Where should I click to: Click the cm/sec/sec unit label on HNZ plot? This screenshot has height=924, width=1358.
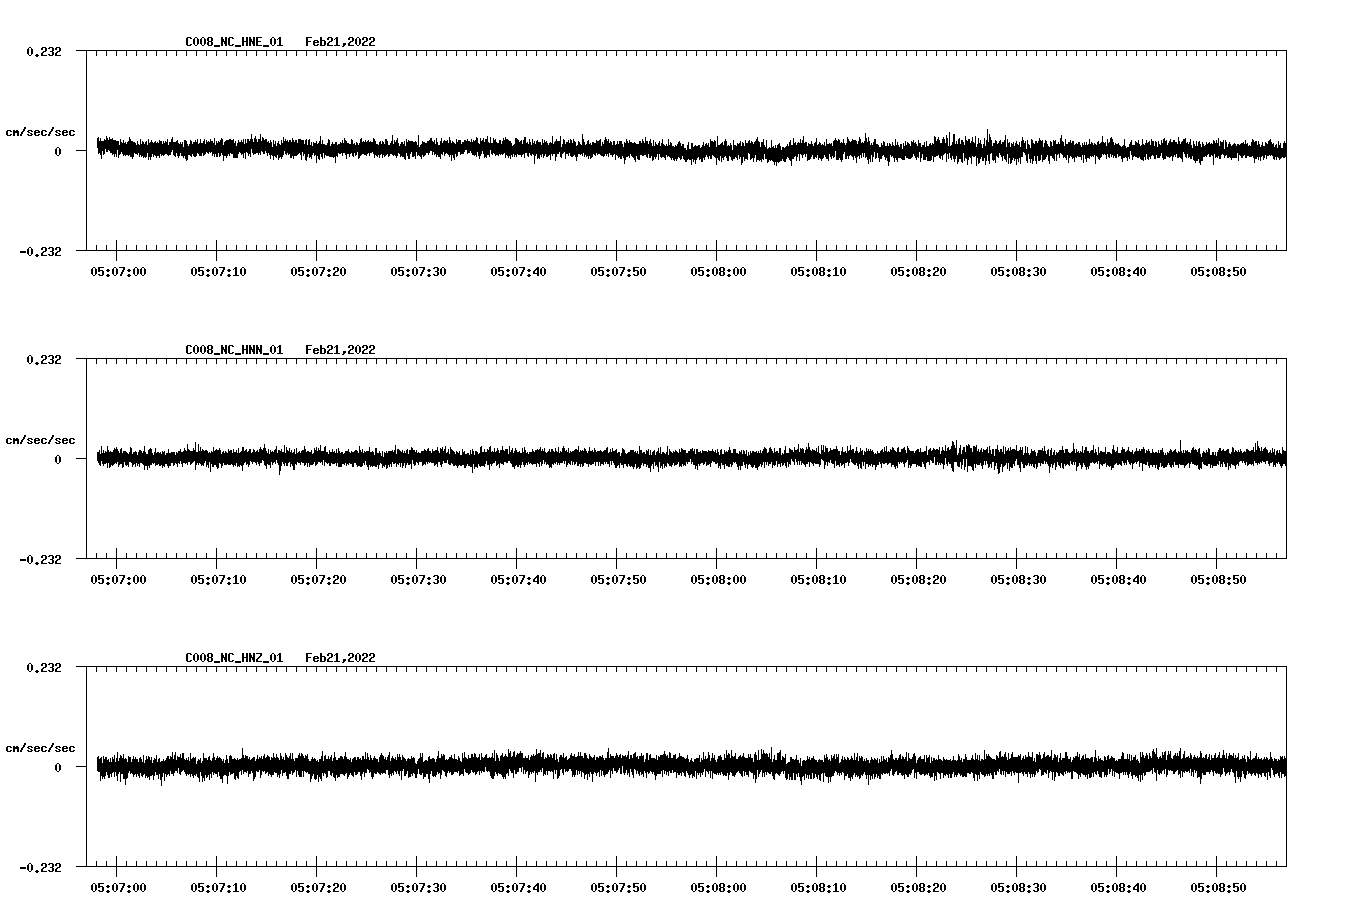coord(40,748)
